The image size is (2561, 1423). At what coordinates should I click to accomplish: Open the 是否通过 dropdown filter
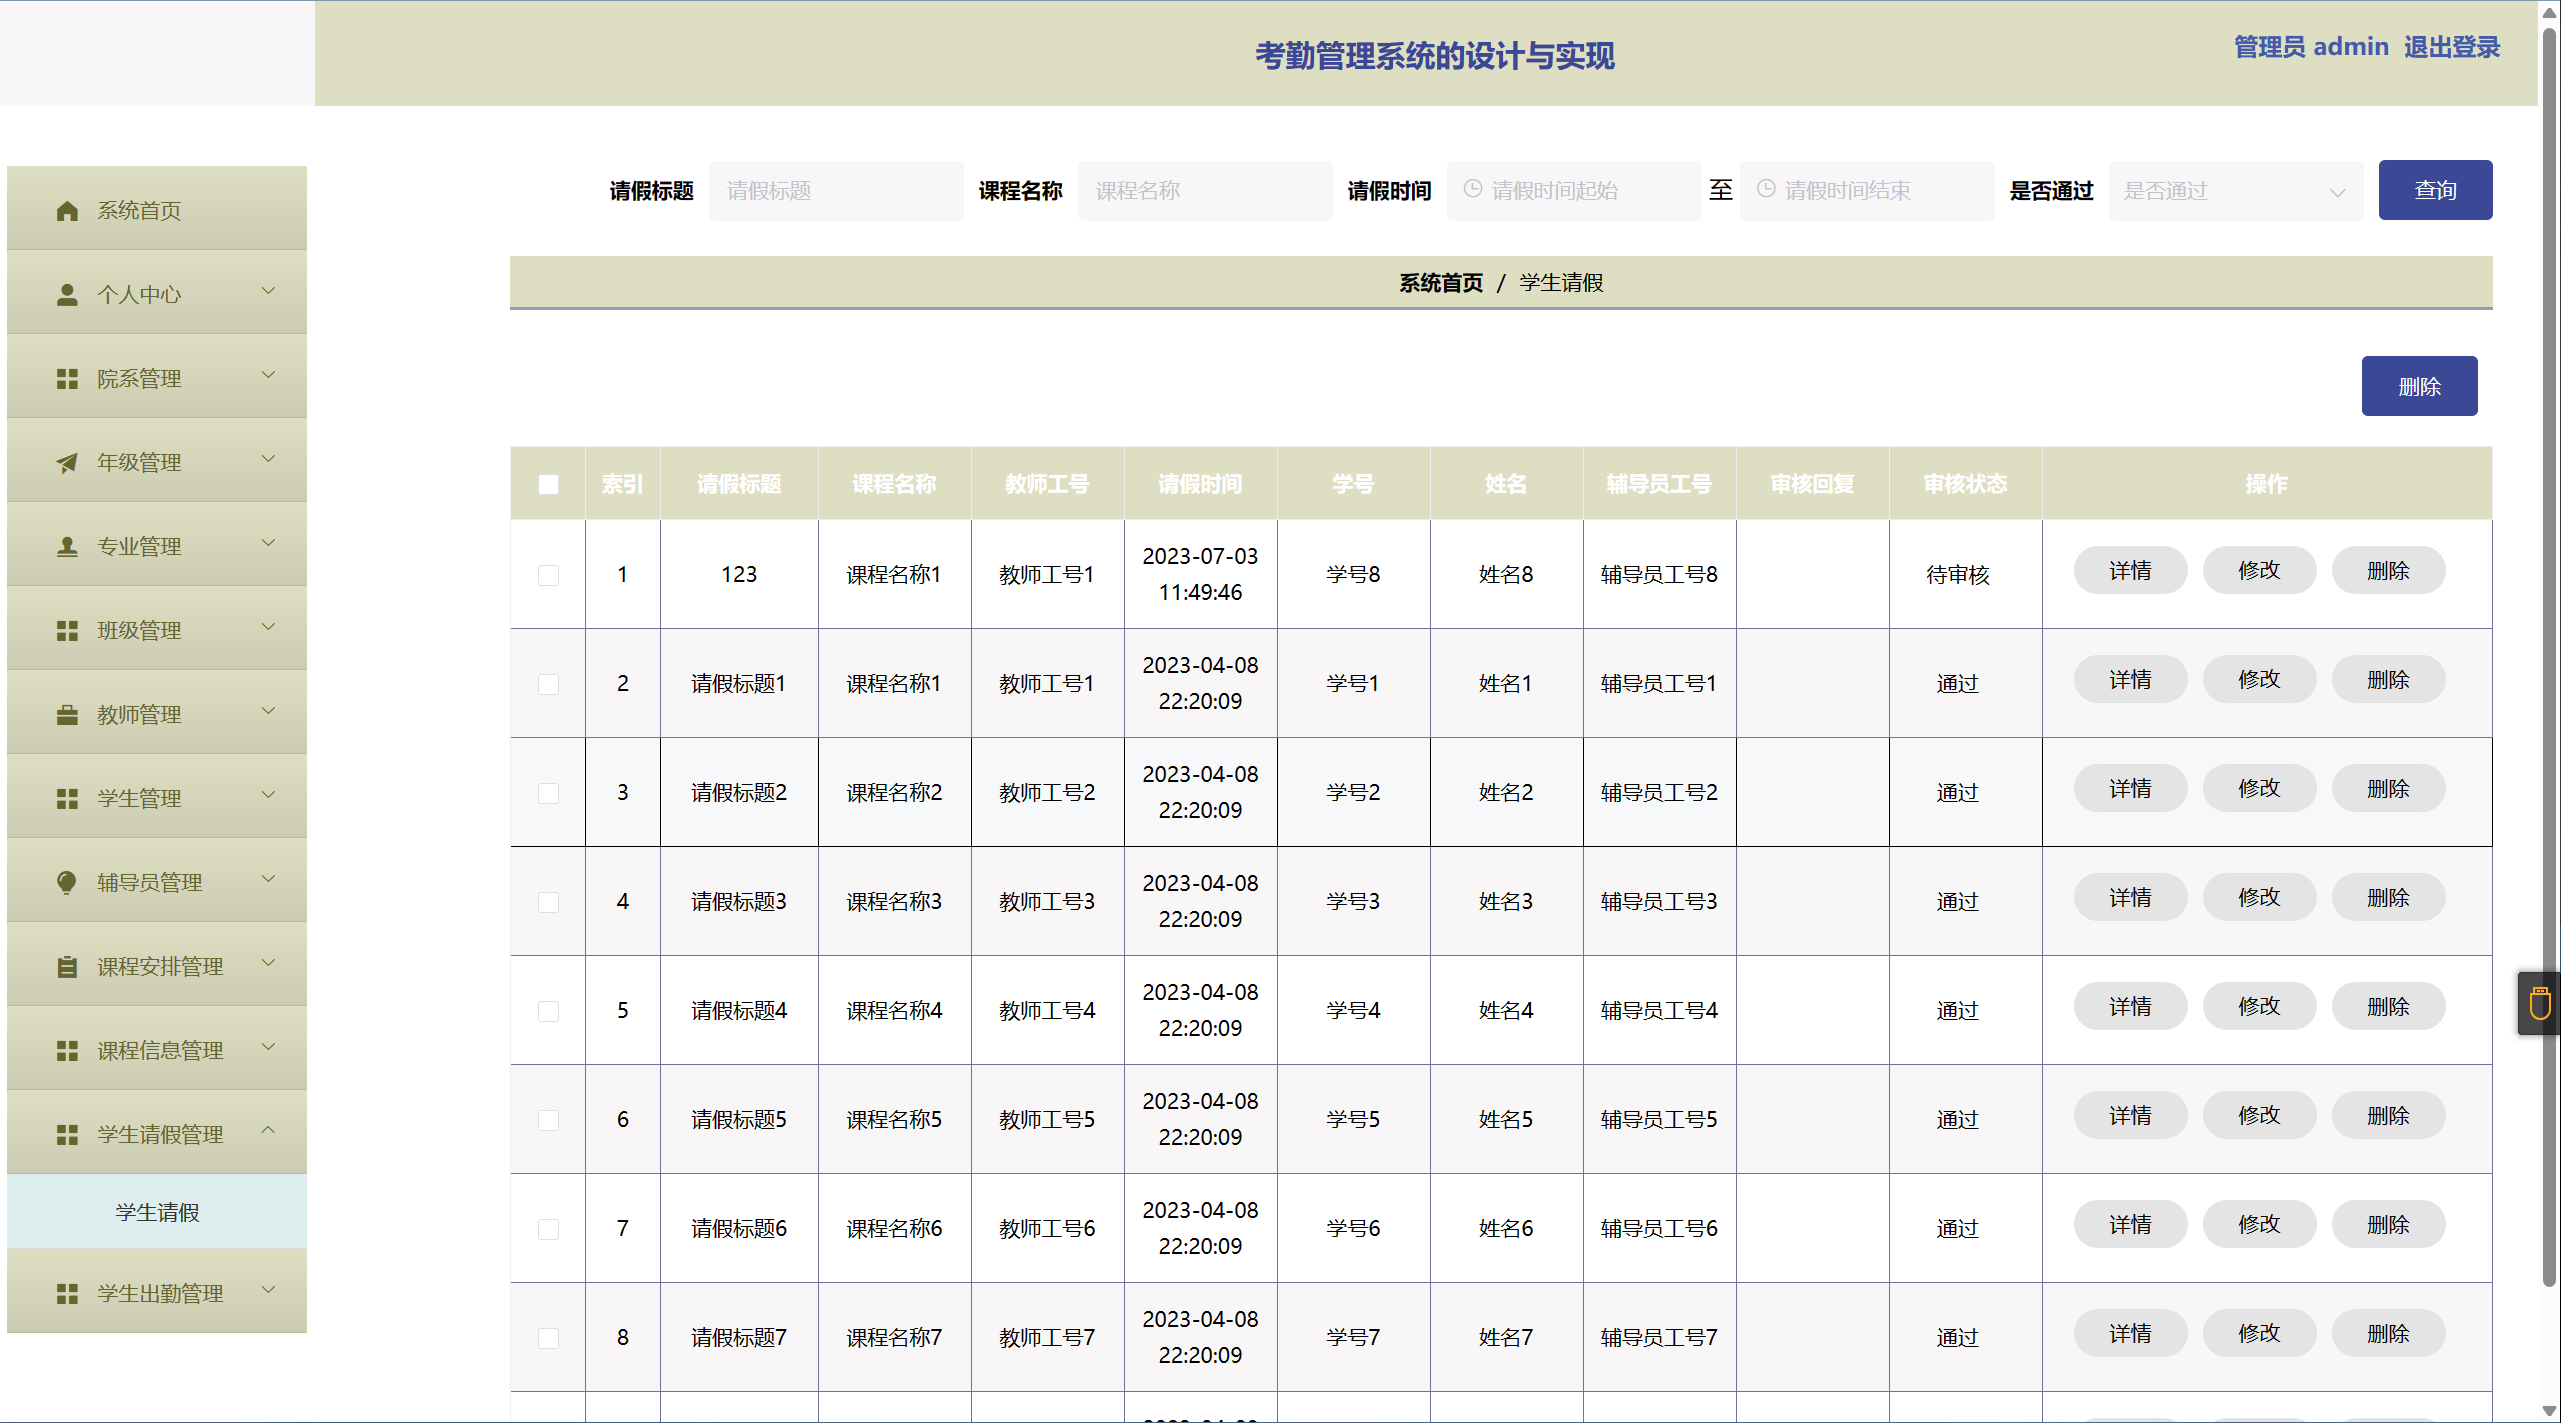[2234, 191]
